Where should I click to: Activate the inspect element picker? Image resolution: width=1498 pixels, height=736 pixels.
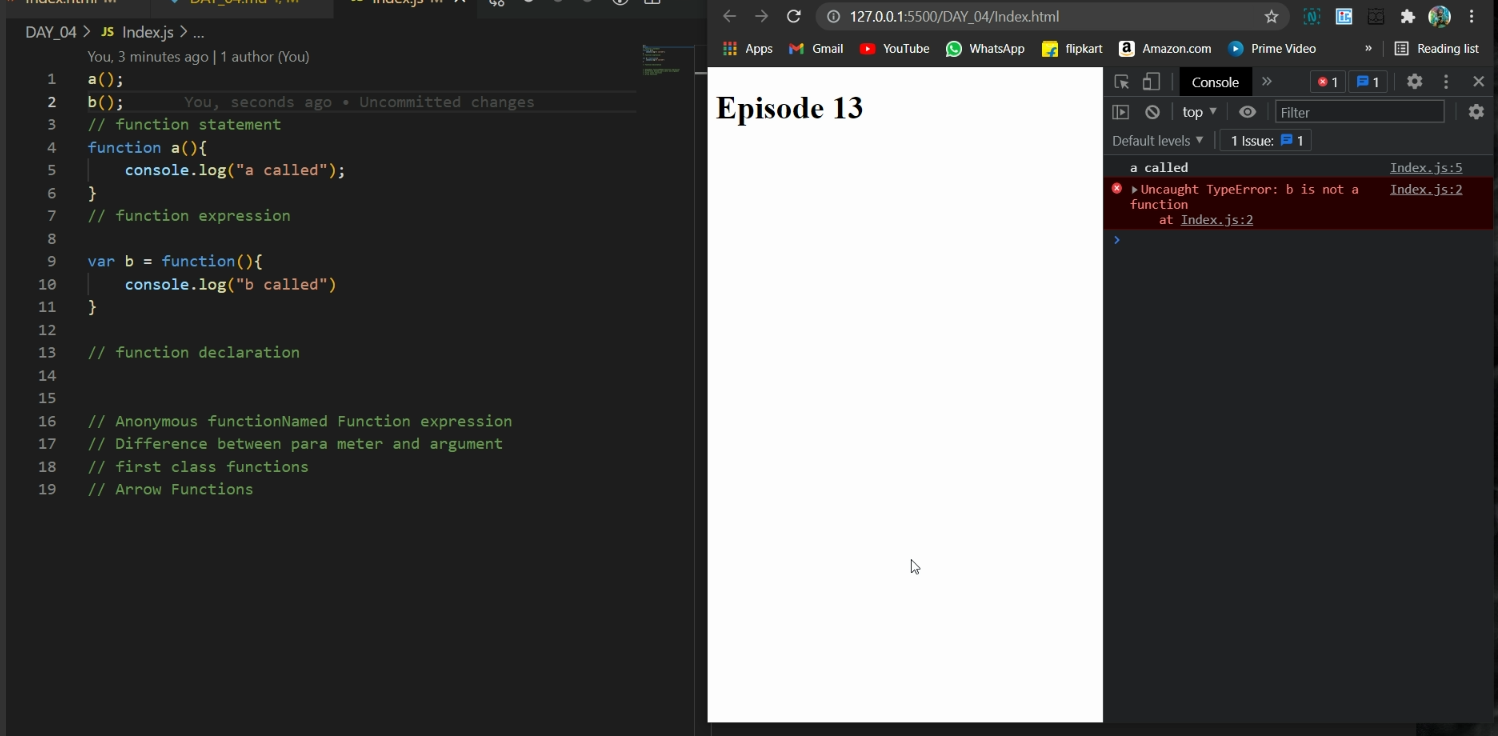point(1122,82)
